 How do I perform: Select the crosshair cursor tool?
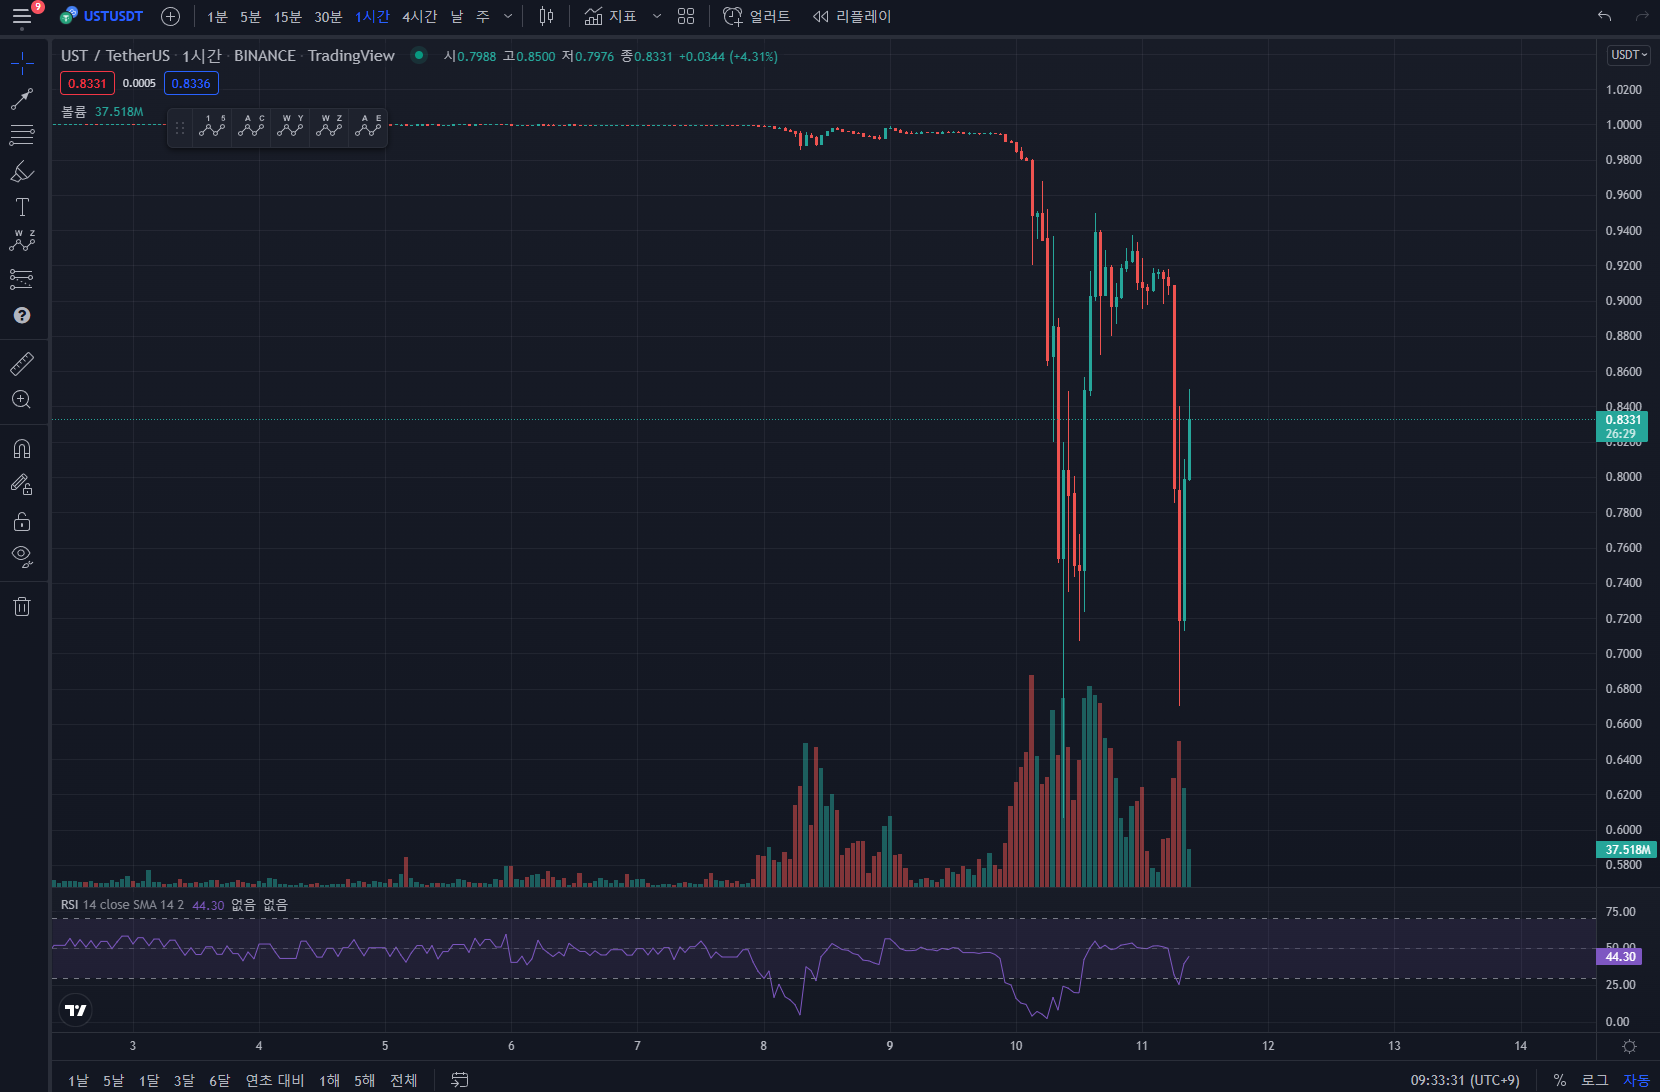point(22,64)
